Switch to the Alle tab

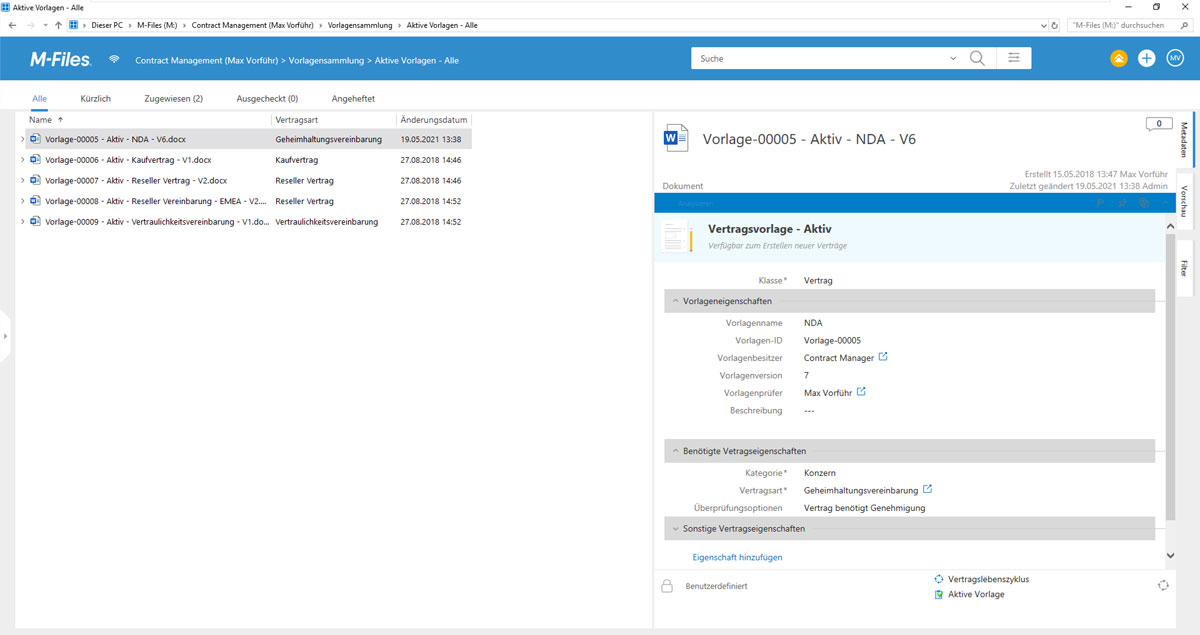click(x=39, y=99)
